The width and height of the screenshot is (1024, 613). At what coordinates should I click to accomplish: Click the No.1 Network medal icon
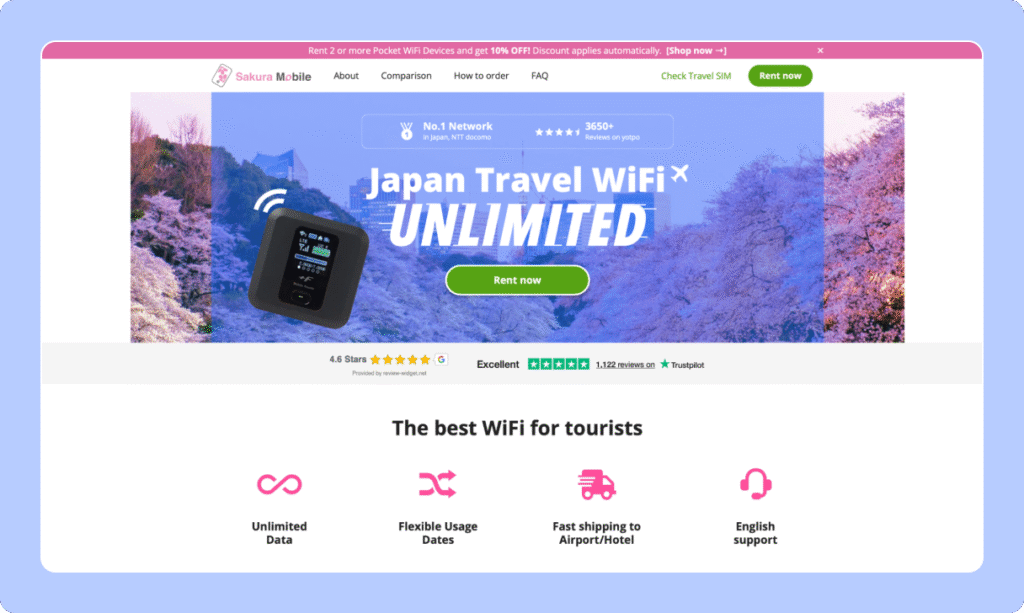click(406, 131)
